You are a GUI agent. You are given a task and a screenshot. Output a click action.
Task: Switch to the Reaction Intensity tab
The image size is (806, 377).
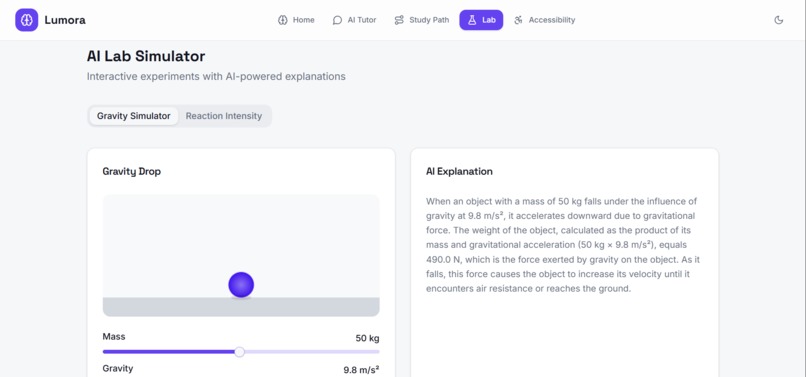click(224, 116)
